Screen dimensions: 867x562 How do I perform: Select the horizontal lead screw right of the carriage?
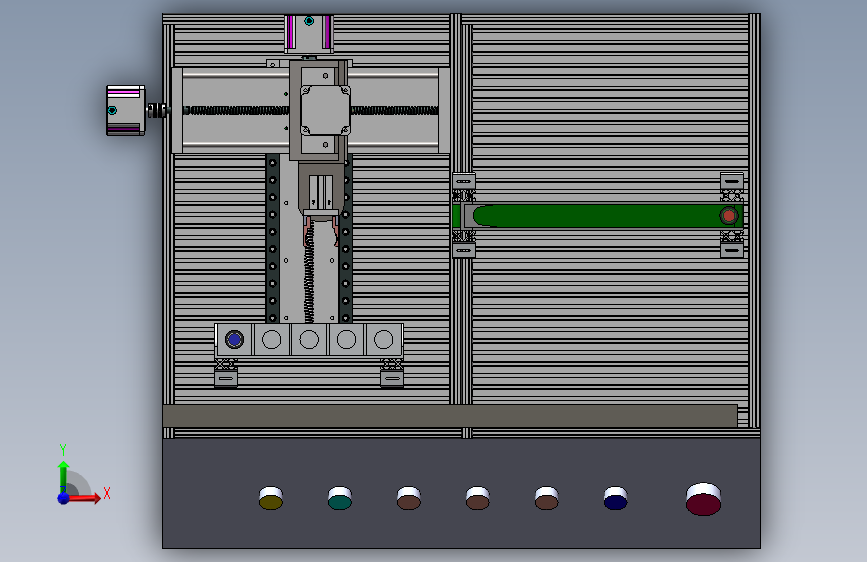coord(395,110)
